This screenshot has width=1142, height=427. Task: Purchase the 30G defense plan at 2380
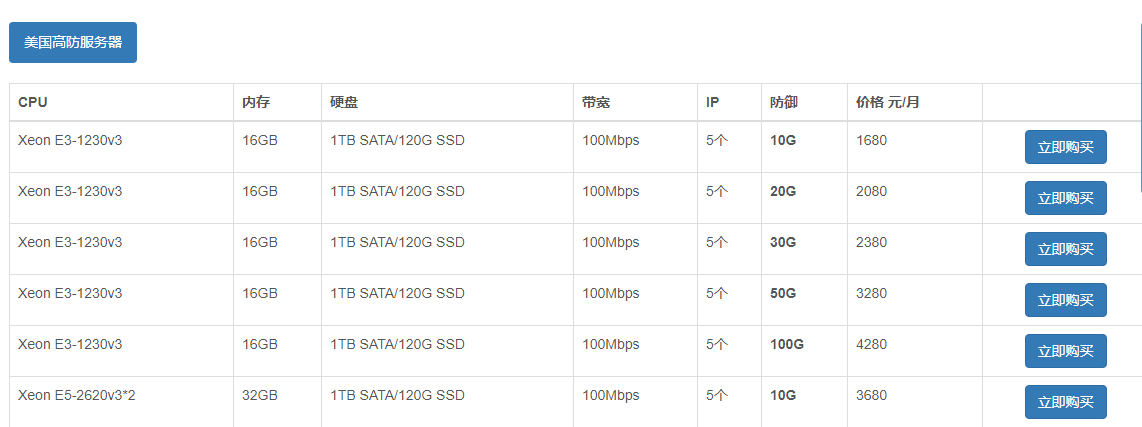click(x=1066, y=248)
